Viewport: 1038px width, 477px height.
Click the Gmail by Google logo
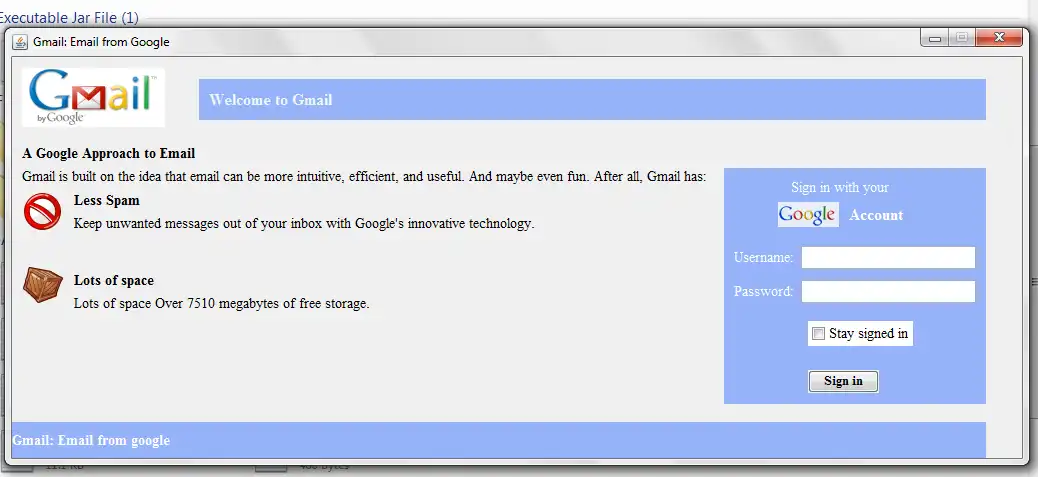(93, 97)
